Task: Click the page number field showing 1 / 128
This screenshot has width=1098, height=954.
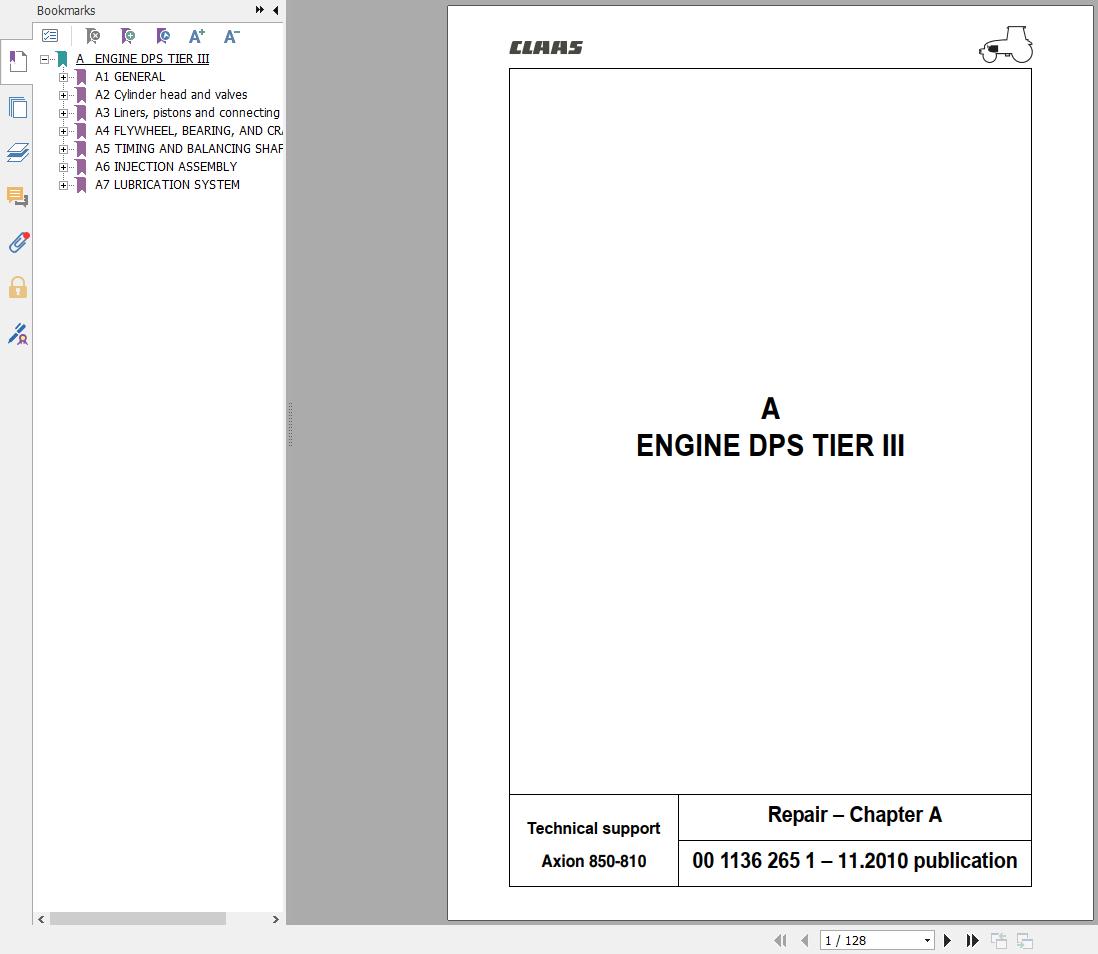Action: [x=870, y=940]
